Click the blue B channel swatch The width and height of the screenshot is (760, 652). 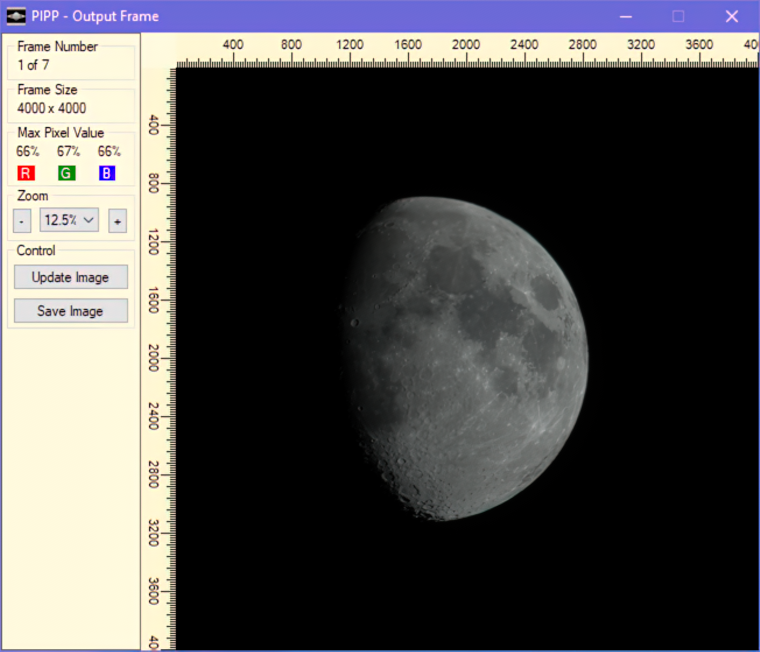[107, 174]
